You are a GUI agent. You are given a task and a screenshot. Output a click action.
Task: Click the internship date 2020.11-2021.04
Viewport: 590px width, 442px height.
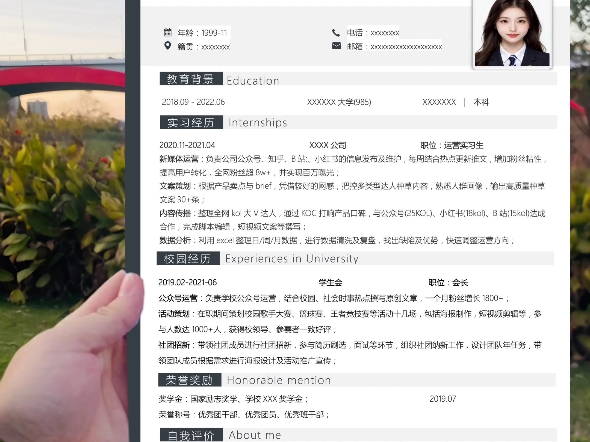[187, 145]
